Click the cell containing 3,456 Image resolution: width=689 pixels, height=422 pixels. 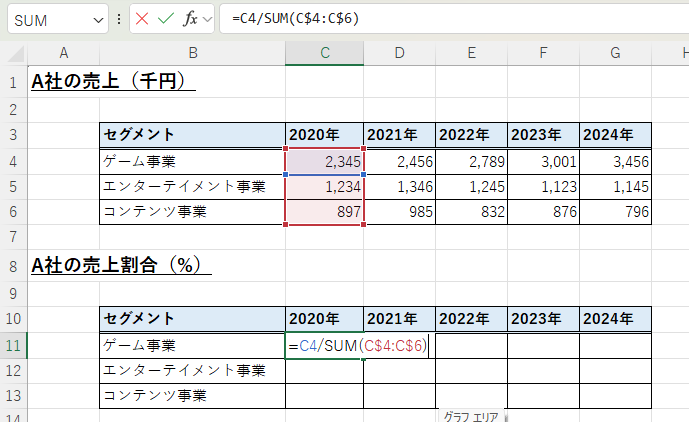click(616, 160)
